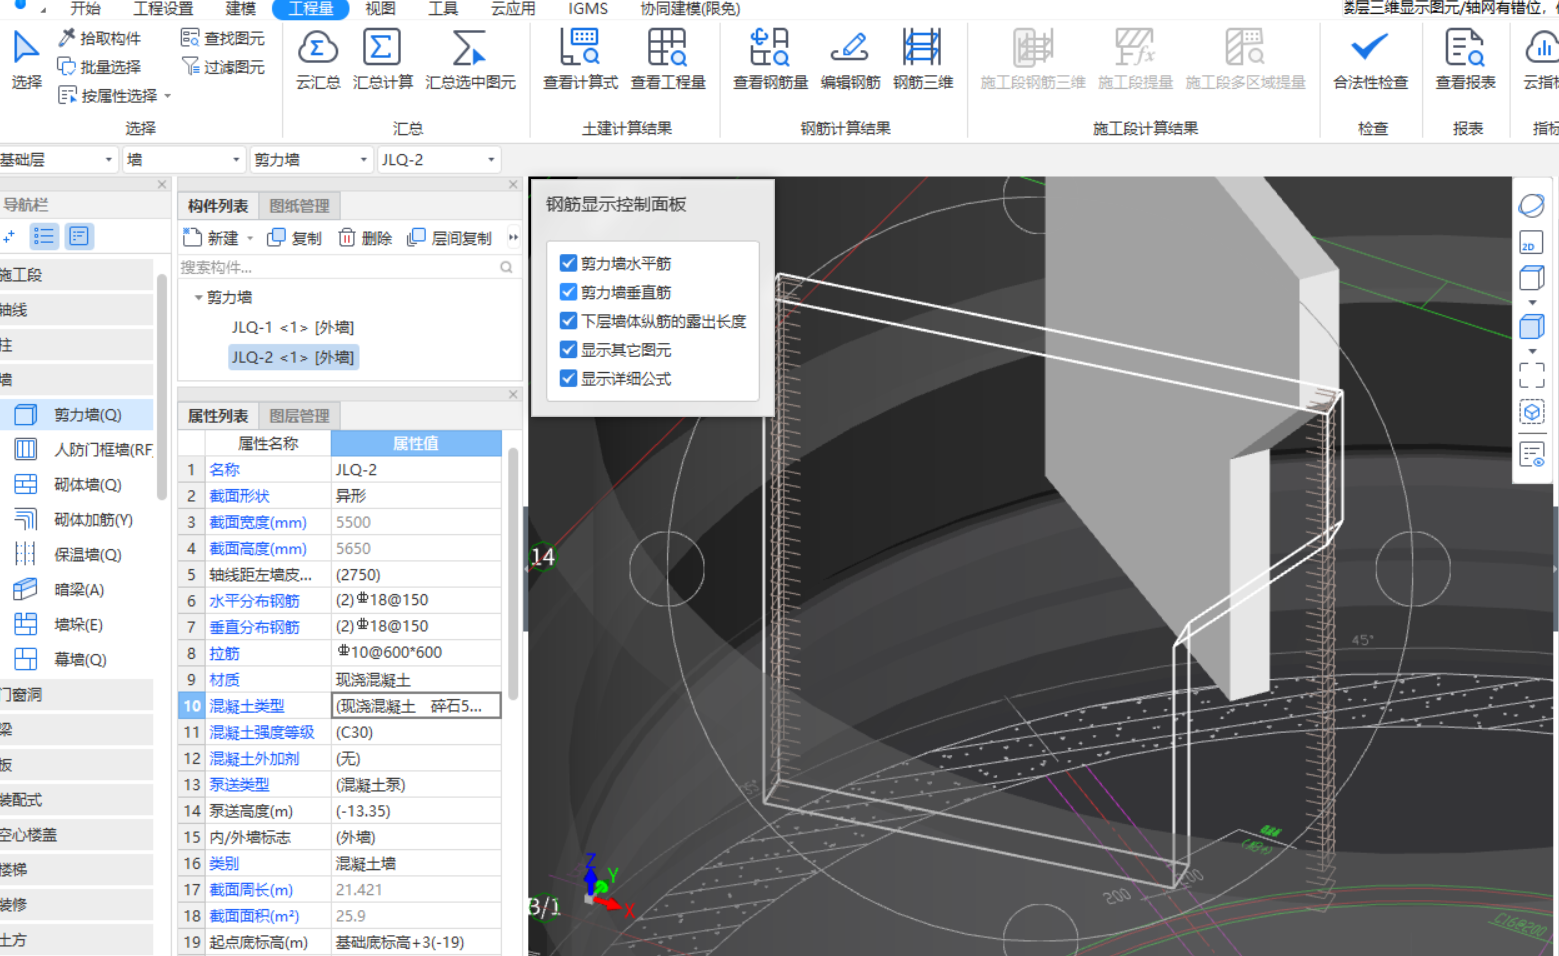Screen dimensions: 1559x956
Task: Select JLQ-1 <1> [外墙] in component list
Action: point(293,328)
